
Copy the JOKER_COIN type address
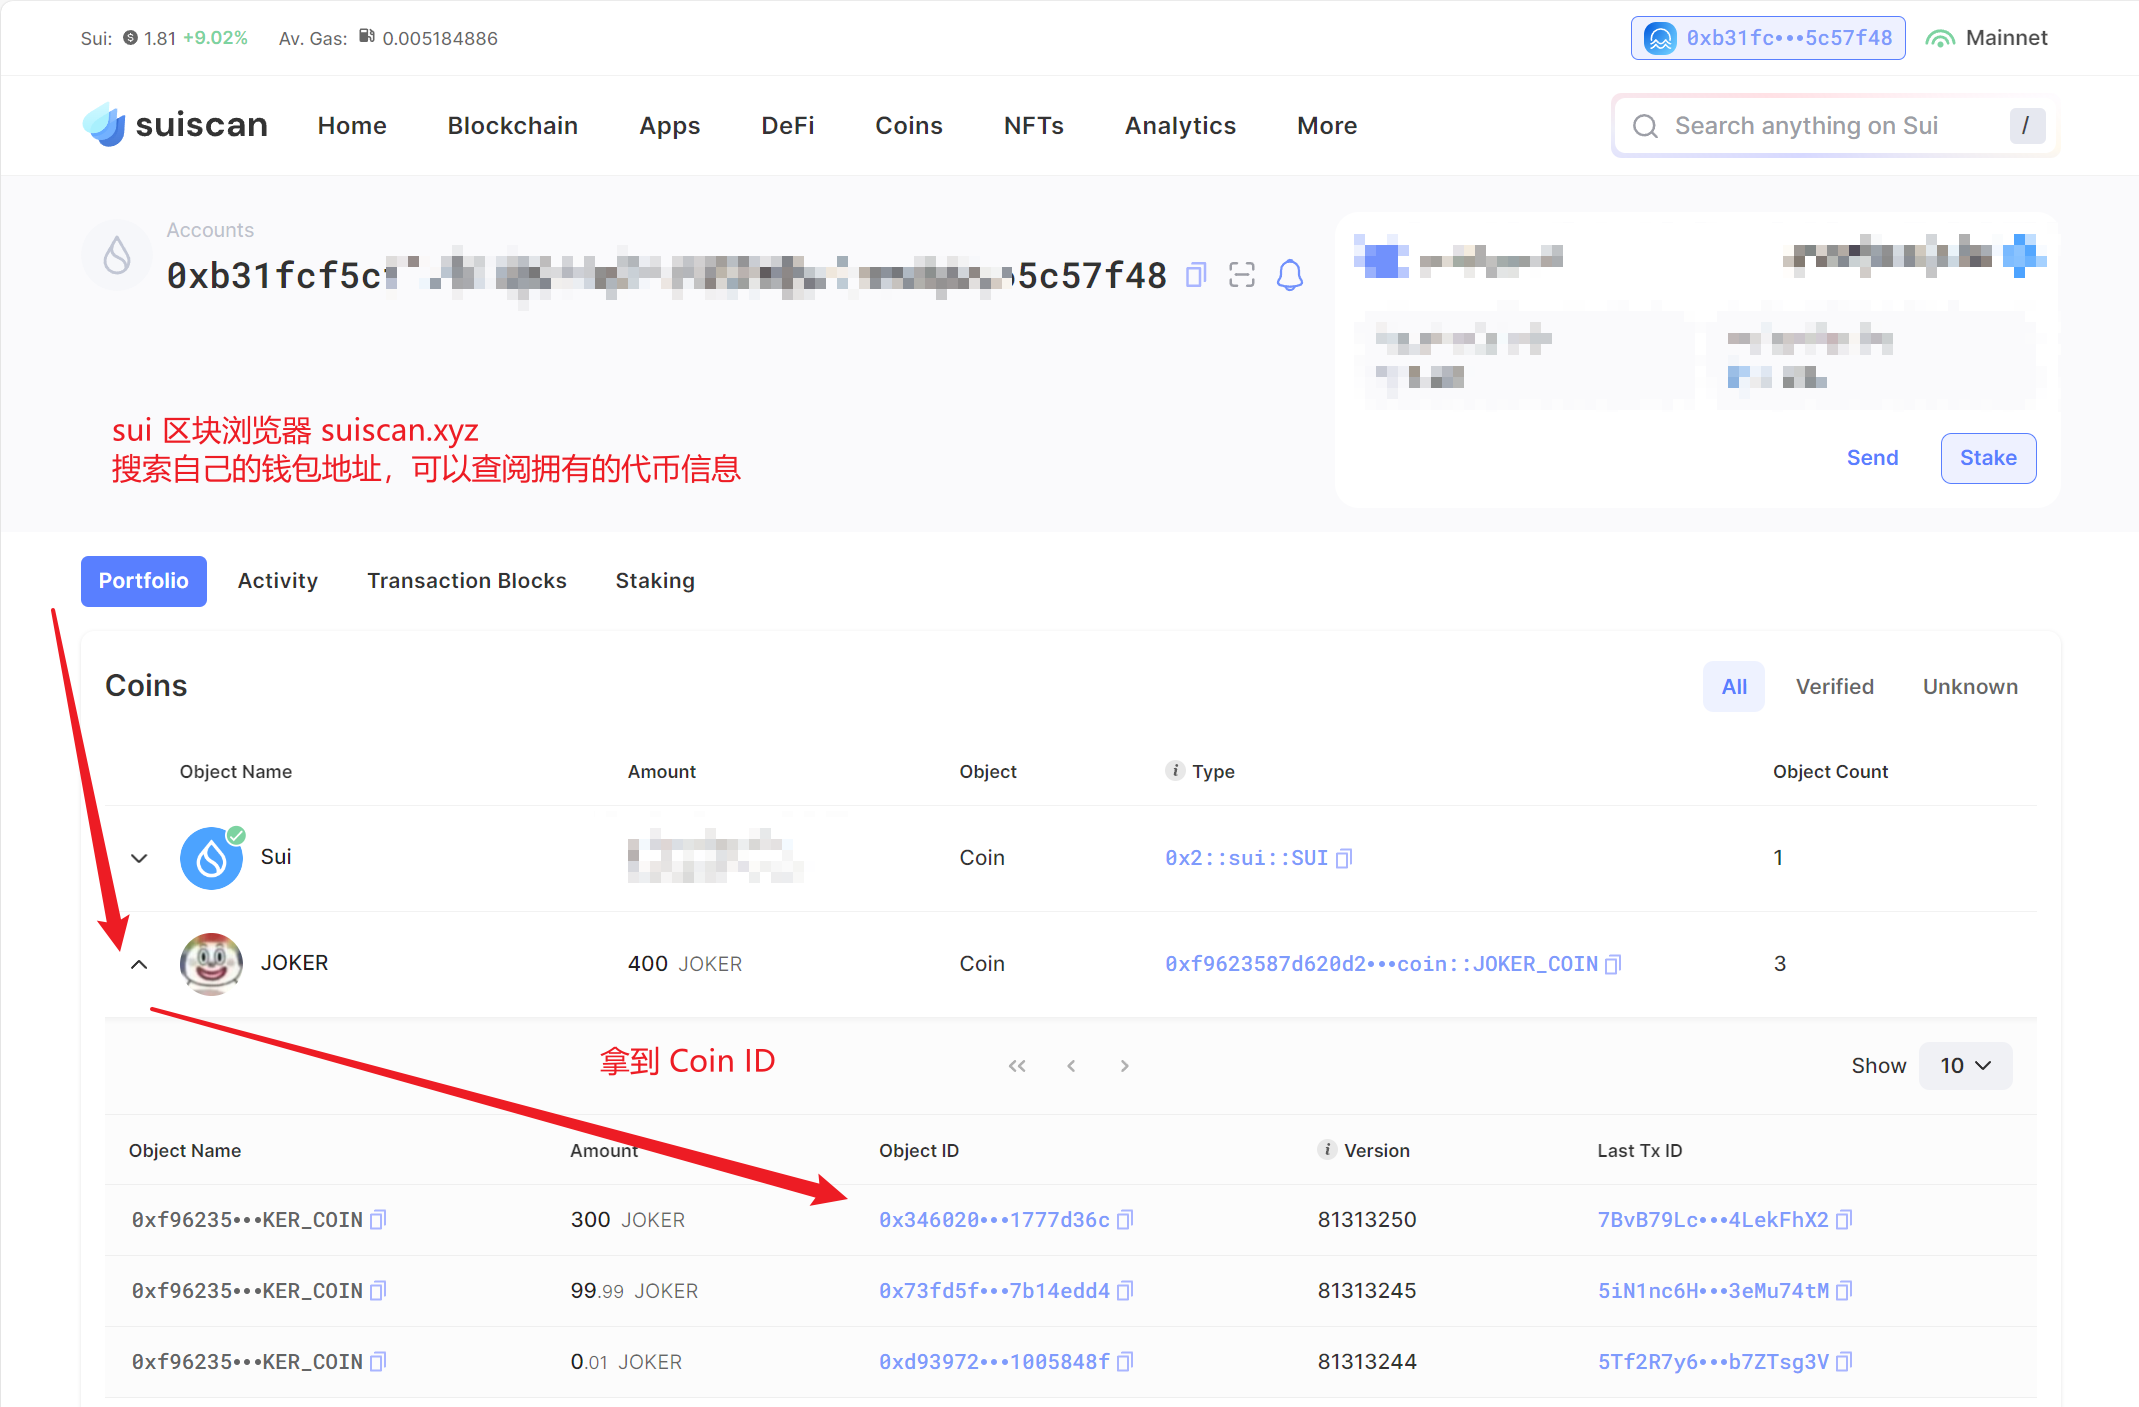(x=1613, y=964)
